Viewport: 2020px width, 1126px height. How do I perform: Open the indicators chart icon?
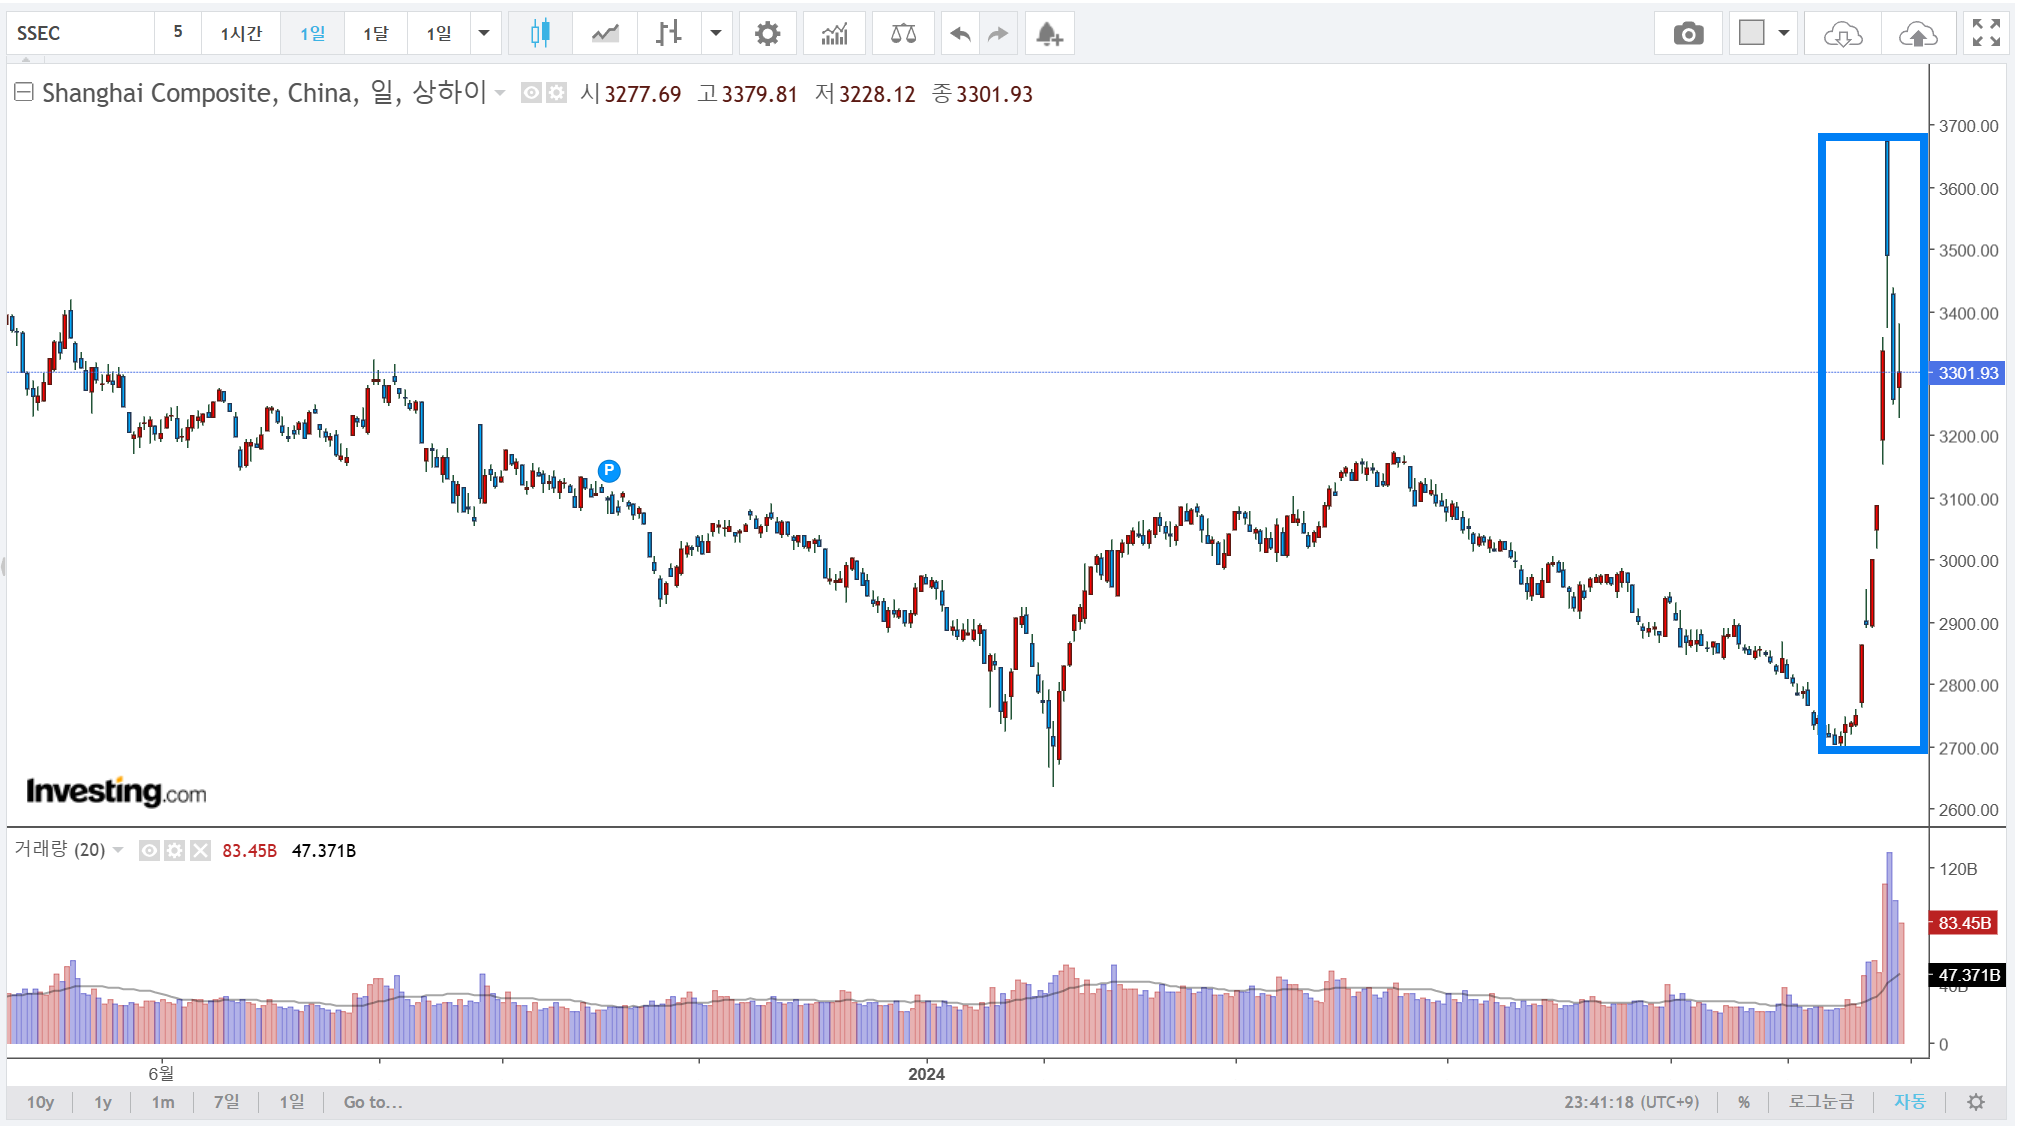pyautogui.click(x=834, y=34)
